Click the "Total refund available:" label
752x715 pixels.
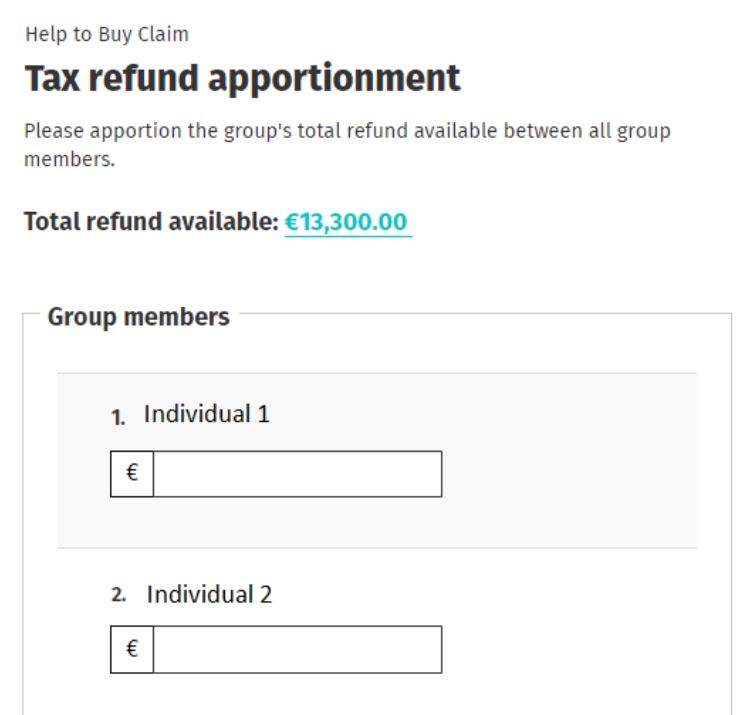point(151,222)
